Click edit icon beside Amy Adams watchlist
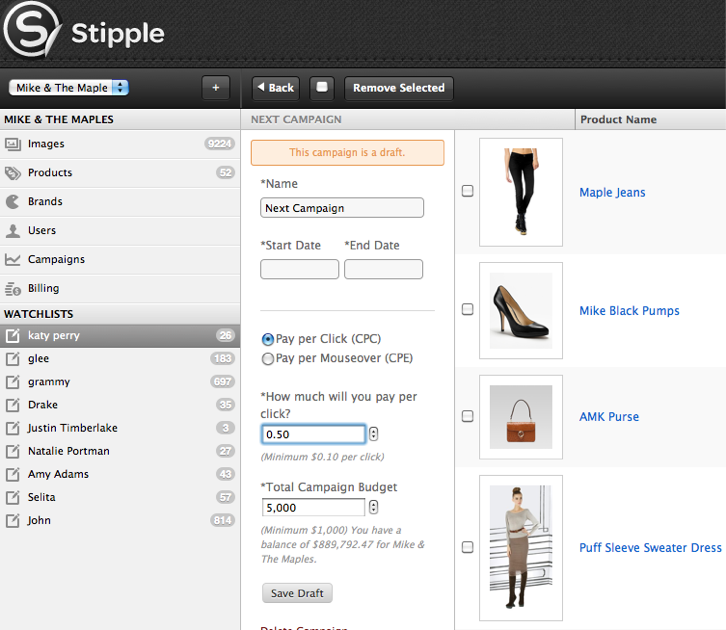Viewport: 726px width, 630px height. pyautogui.click(x=13, y=474)
